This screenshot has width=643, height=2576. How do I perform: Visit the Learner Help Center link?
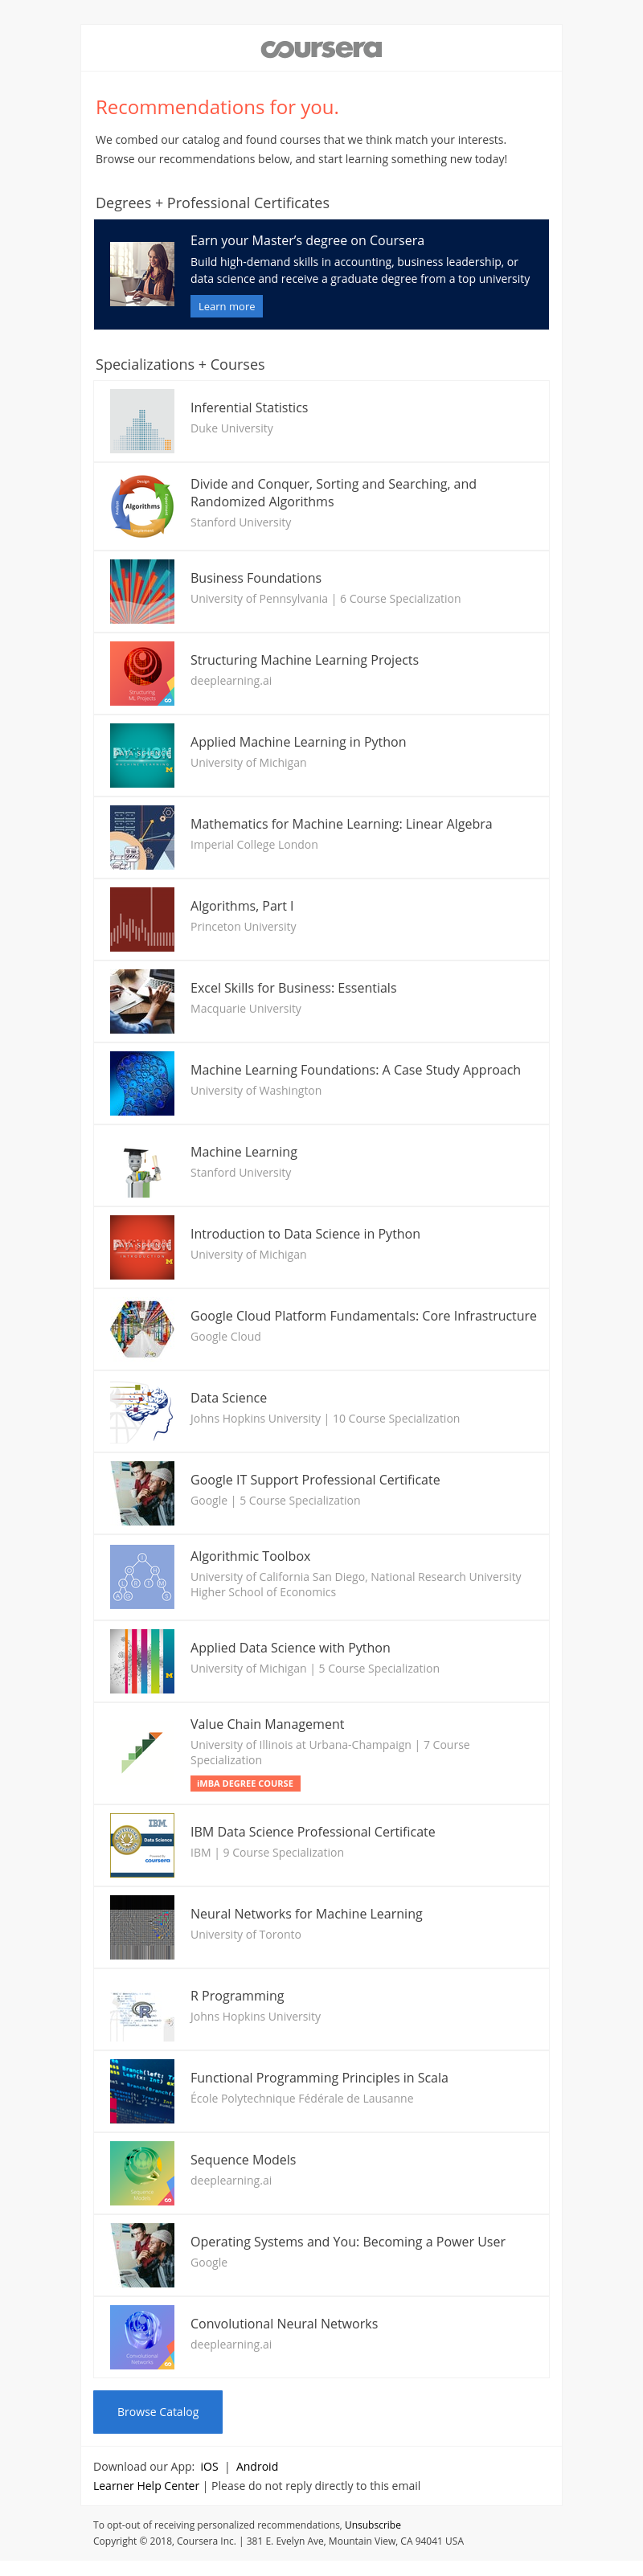[x=146, y=2486]
